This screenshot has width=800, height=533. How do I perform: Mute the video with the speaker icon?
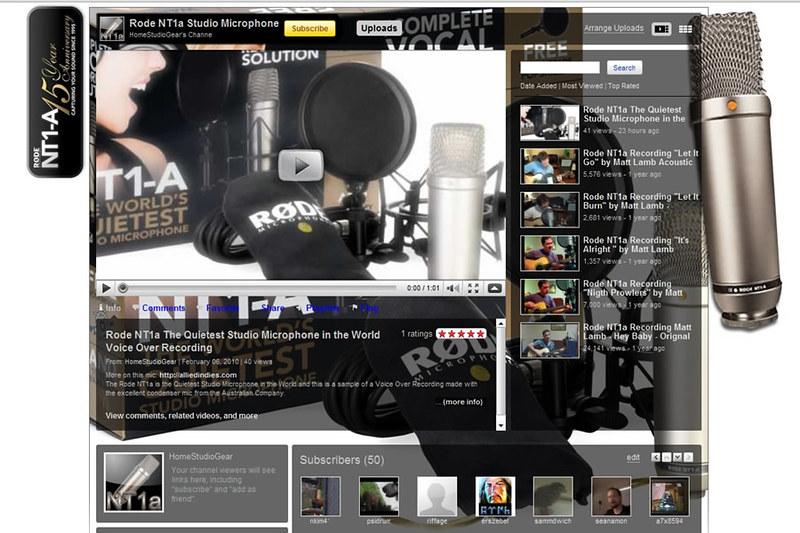pos(452,288)
